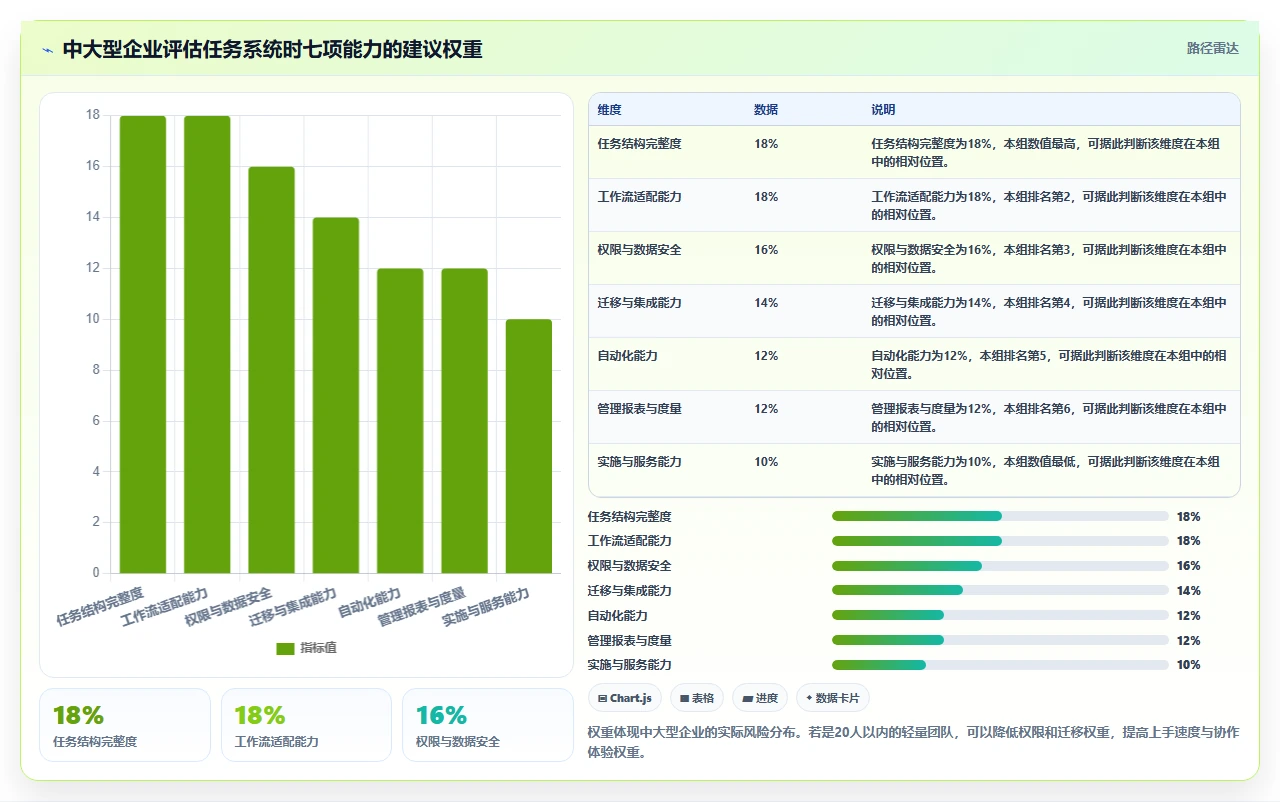This screenshot has height=802, width=1280.
Task: Click the 管理报表与度量 progress bar
Action: [1000, 640]
